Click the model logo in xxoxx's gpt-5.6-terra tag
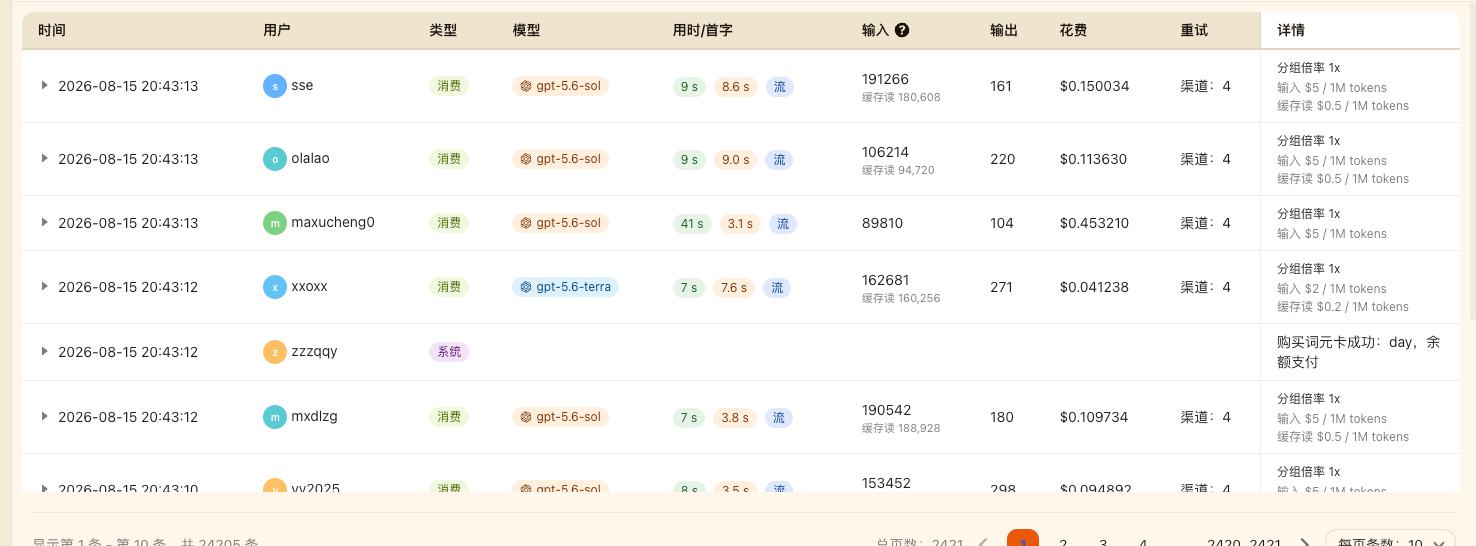Screen dimensions: 1476x546 (526, 287)
